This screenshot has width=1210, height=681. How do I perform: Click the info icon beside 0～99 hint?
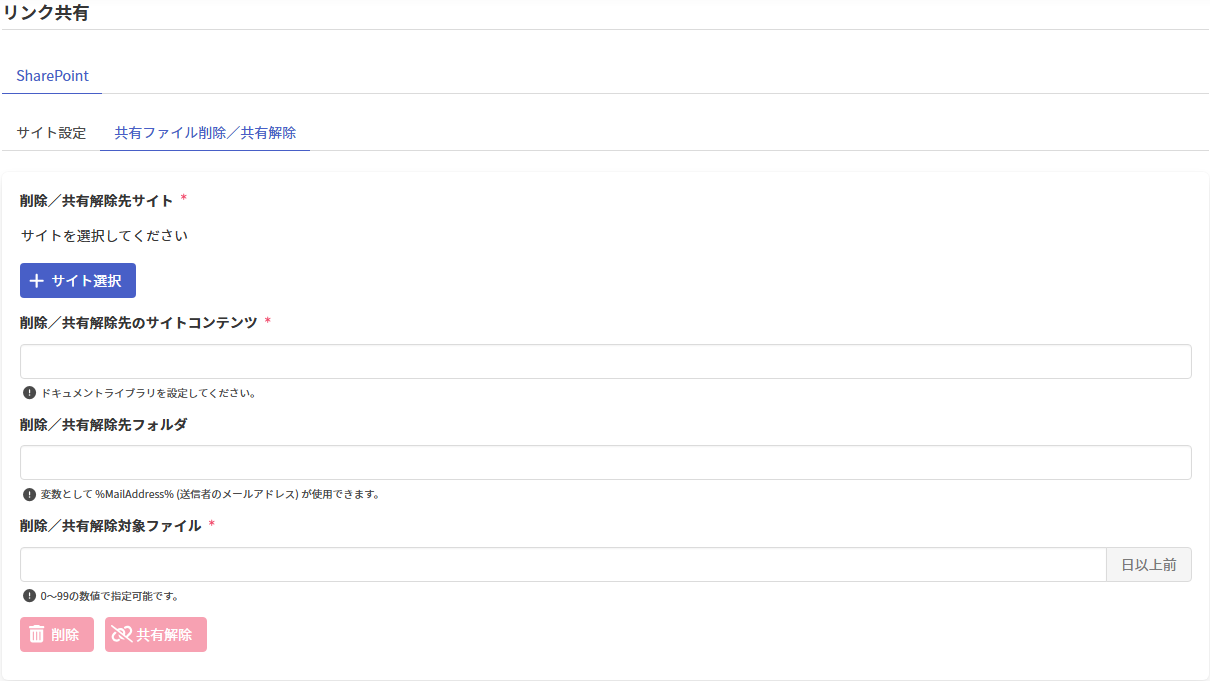29,596
